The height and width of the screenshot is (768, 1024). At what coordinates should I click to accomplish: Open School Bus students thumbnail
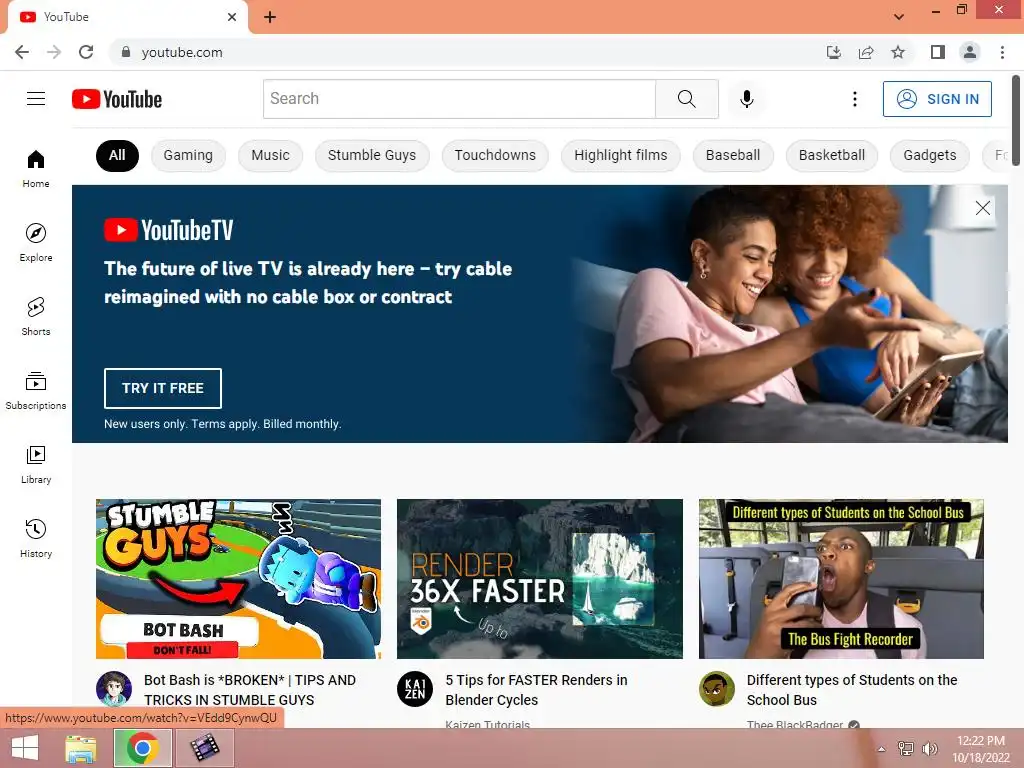click(x=841, y=579)
